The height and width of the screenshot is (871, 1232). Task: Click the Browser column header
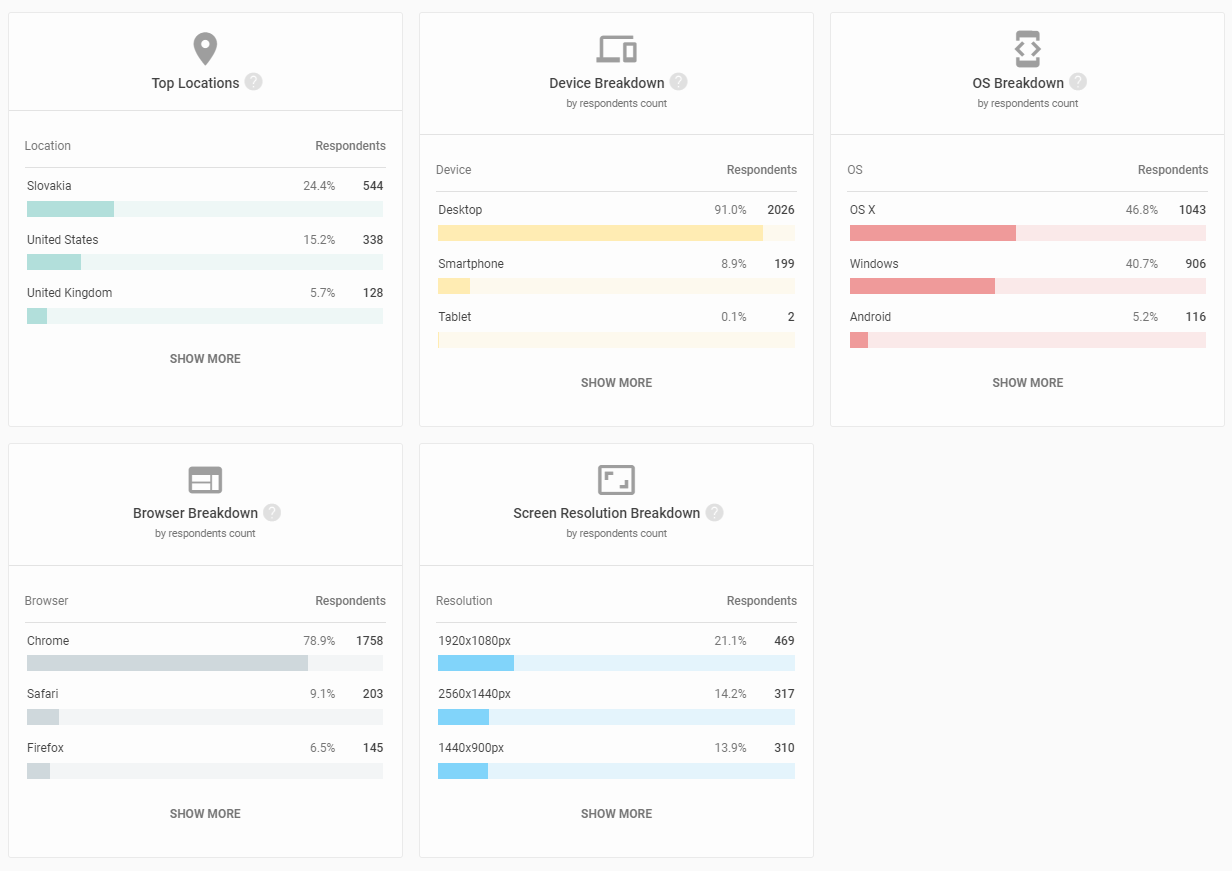(47, 601)
